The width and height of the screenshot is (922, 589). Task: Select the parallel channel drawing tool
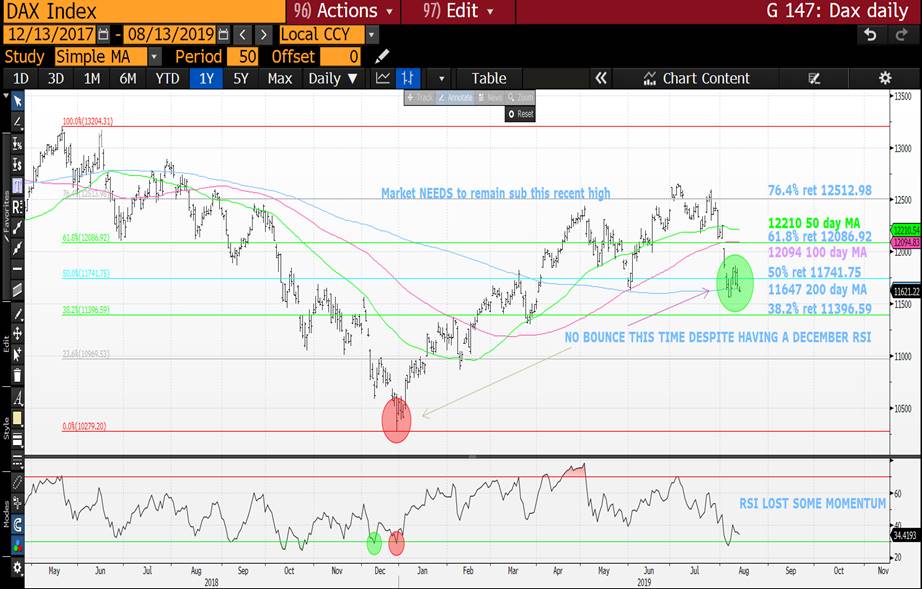pos(18,290)
